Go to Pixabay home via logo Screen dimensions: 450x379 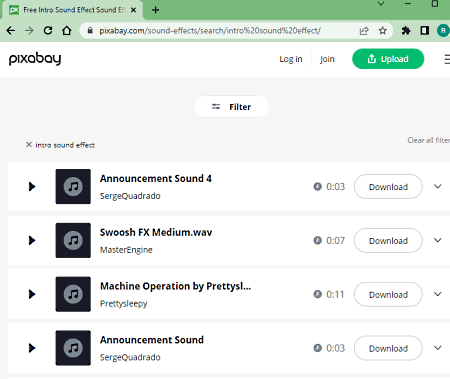tap(35, 59)
